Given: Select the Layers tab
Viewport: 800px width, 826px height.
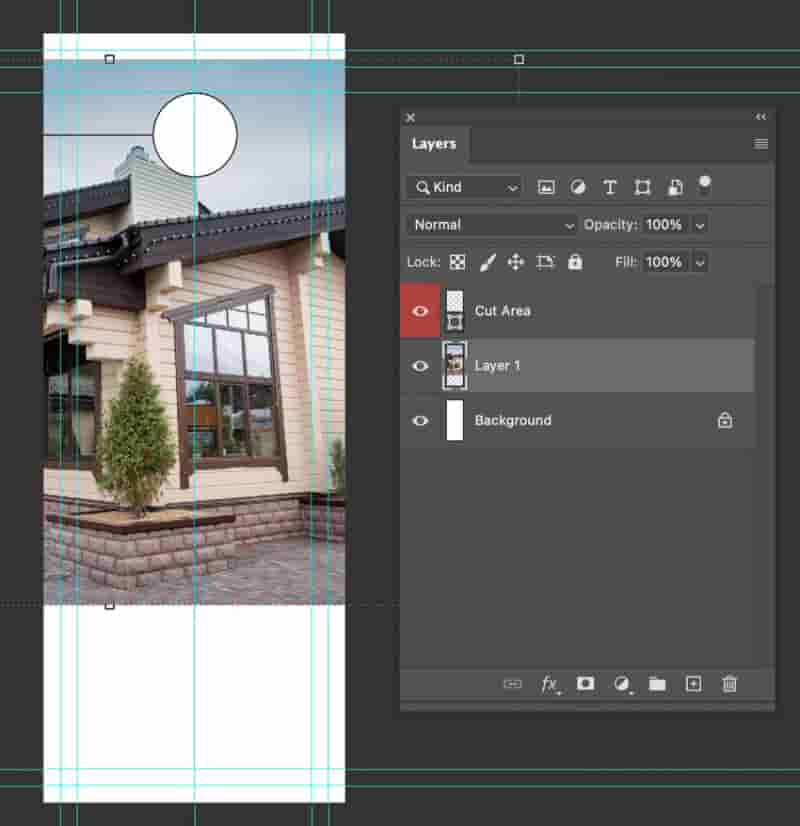Looking at the screenshot, I should coord(434,144).
